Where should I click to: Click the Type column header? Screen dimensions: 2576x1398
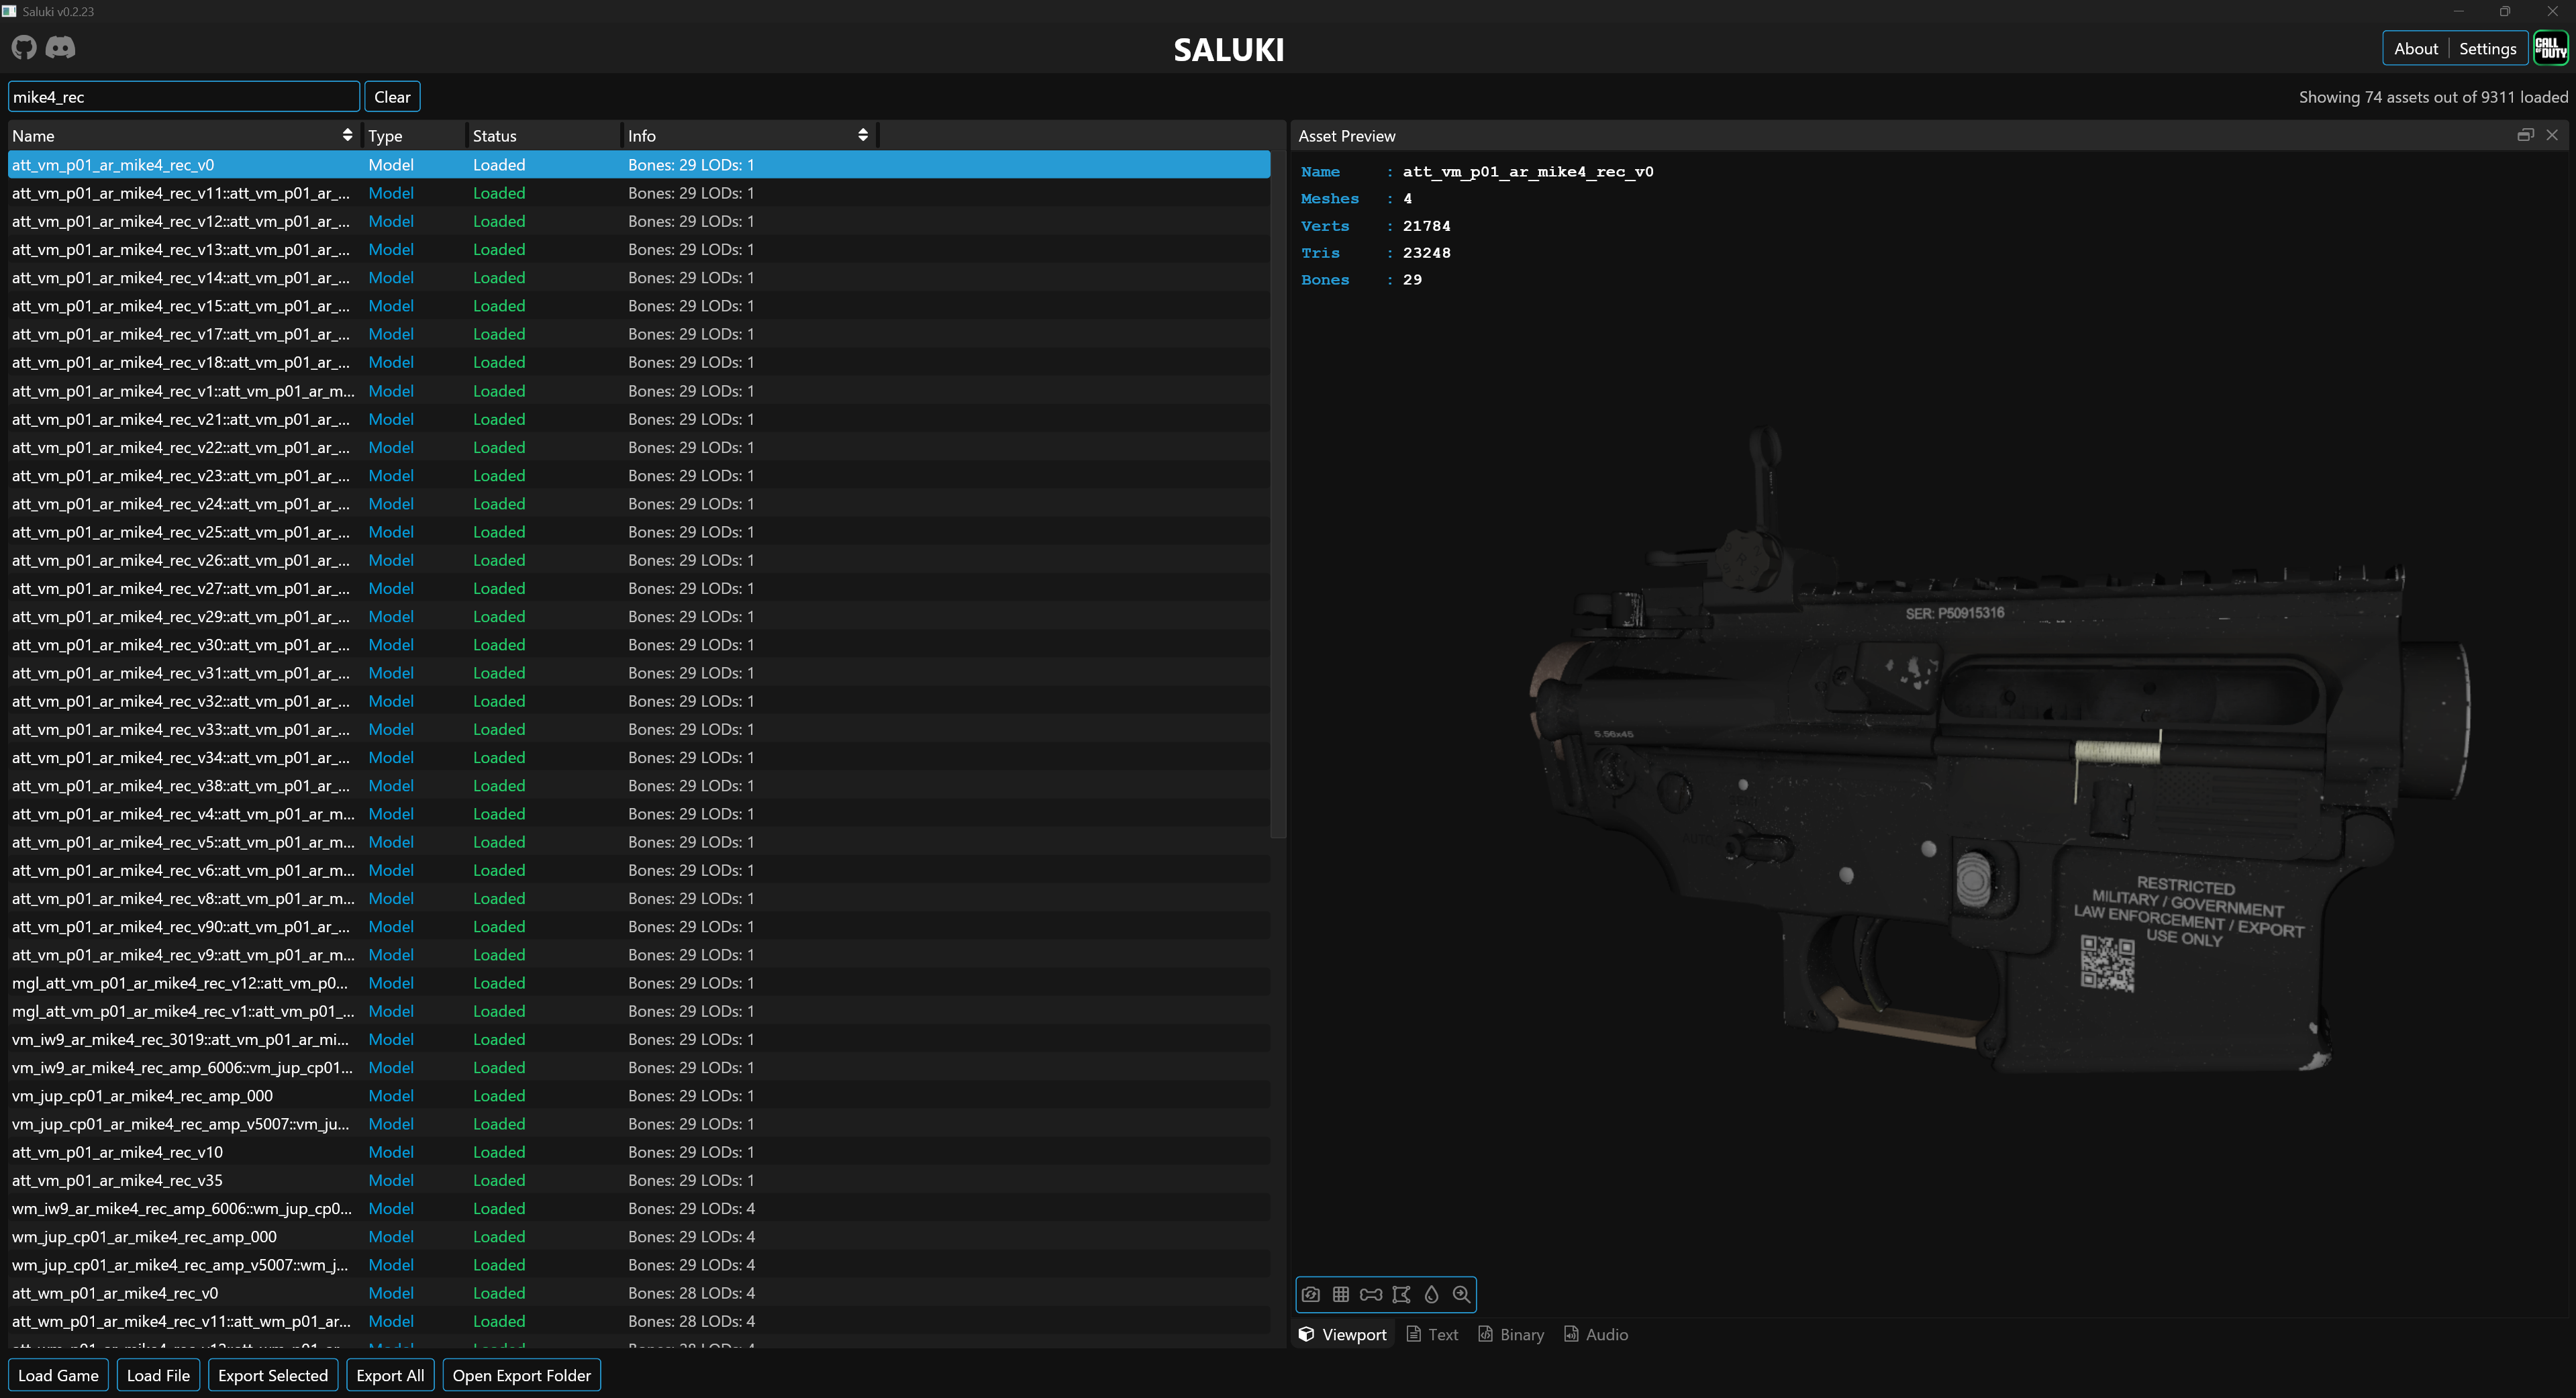(x=413, y=136)
